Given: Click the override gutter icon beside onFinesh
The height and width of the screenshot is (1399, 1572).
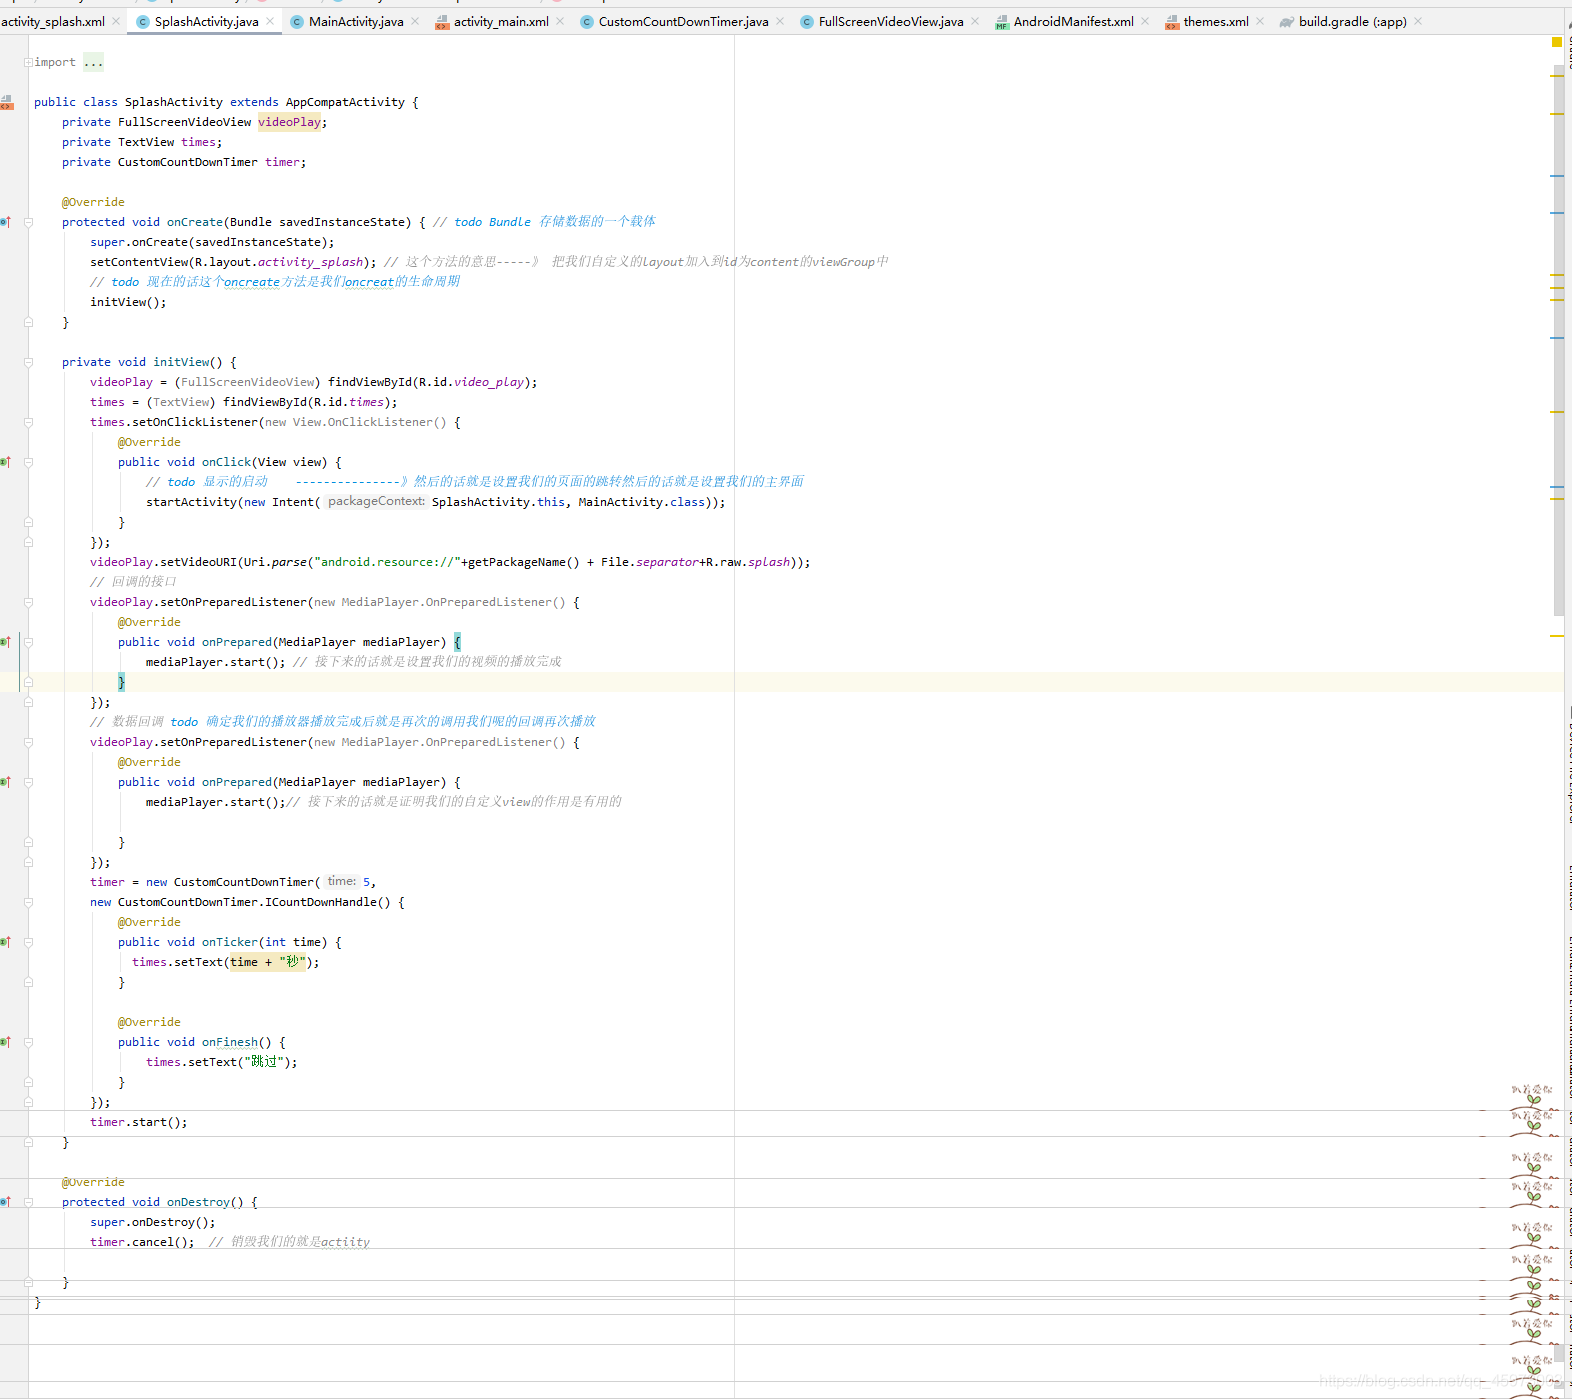Looking at the screenshot, I should [x=5, y=1042].
